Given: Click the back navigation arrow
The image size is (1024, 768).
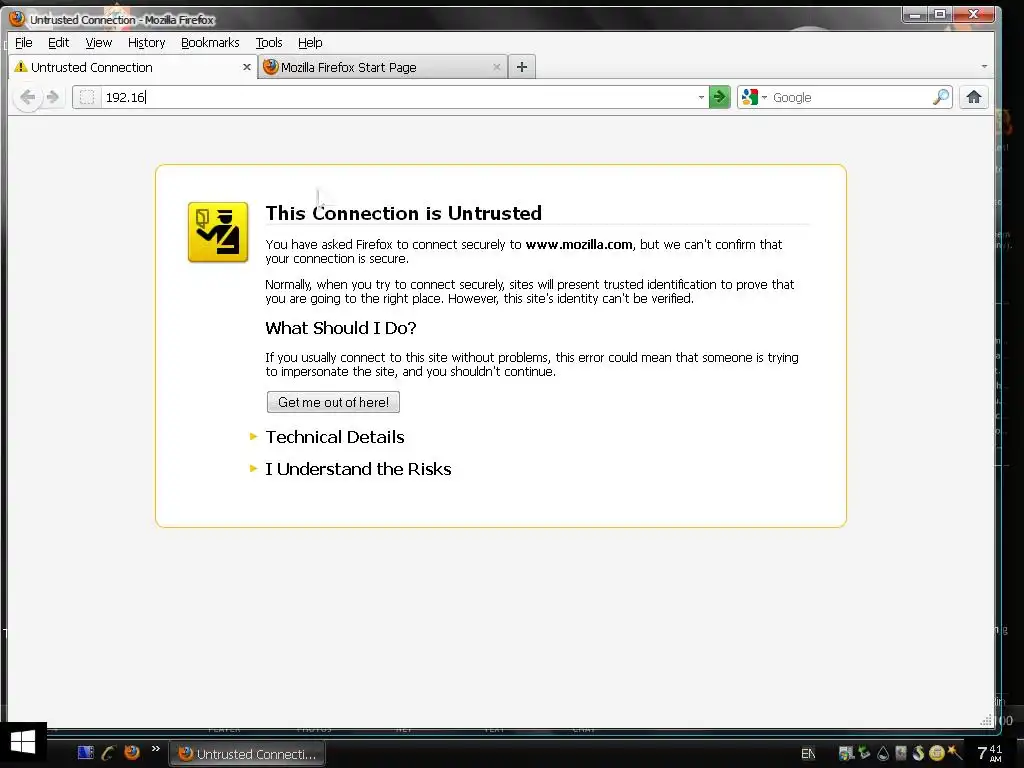Looking at the screenshot, I should pyautogui.click(x=27, y=97).
